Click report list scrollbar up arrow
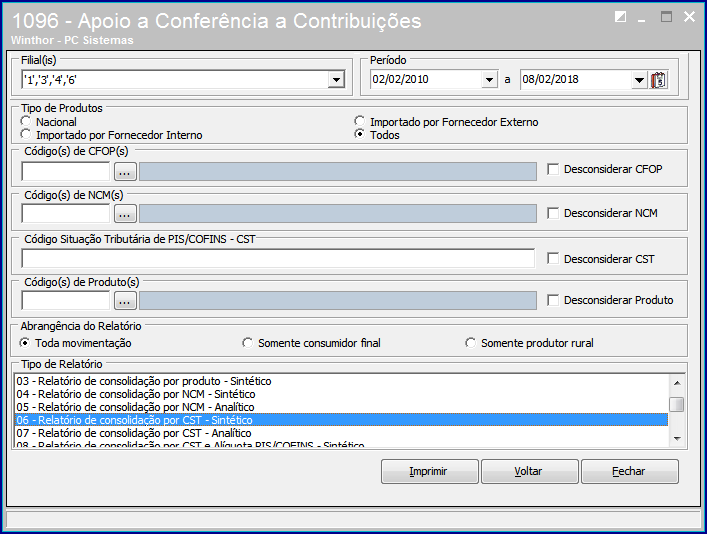Screen dimensions: 707x534 pos(677,383)
